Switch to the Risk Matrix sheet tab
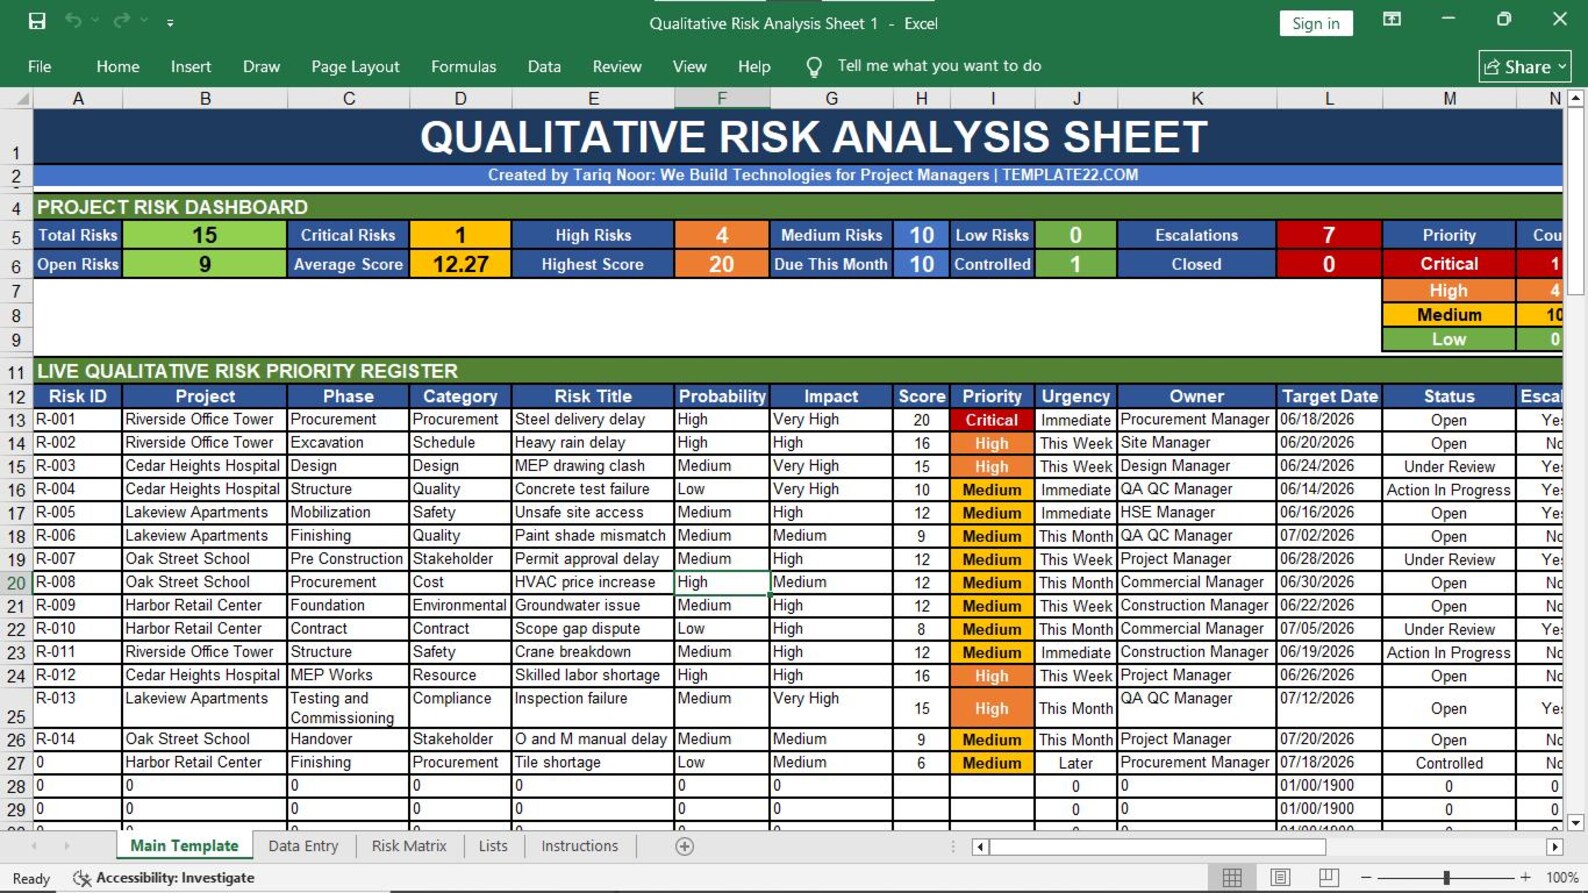The height and width of the screenshot is (893, 1588). click(x=409, y=846)
